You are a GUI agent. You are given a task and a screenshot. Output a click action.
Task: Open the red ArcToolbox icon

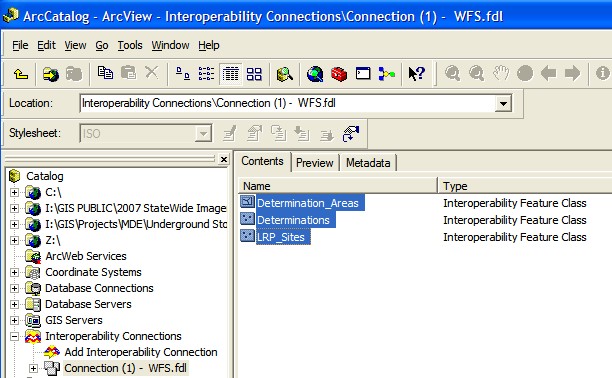[x=339, y=73]
